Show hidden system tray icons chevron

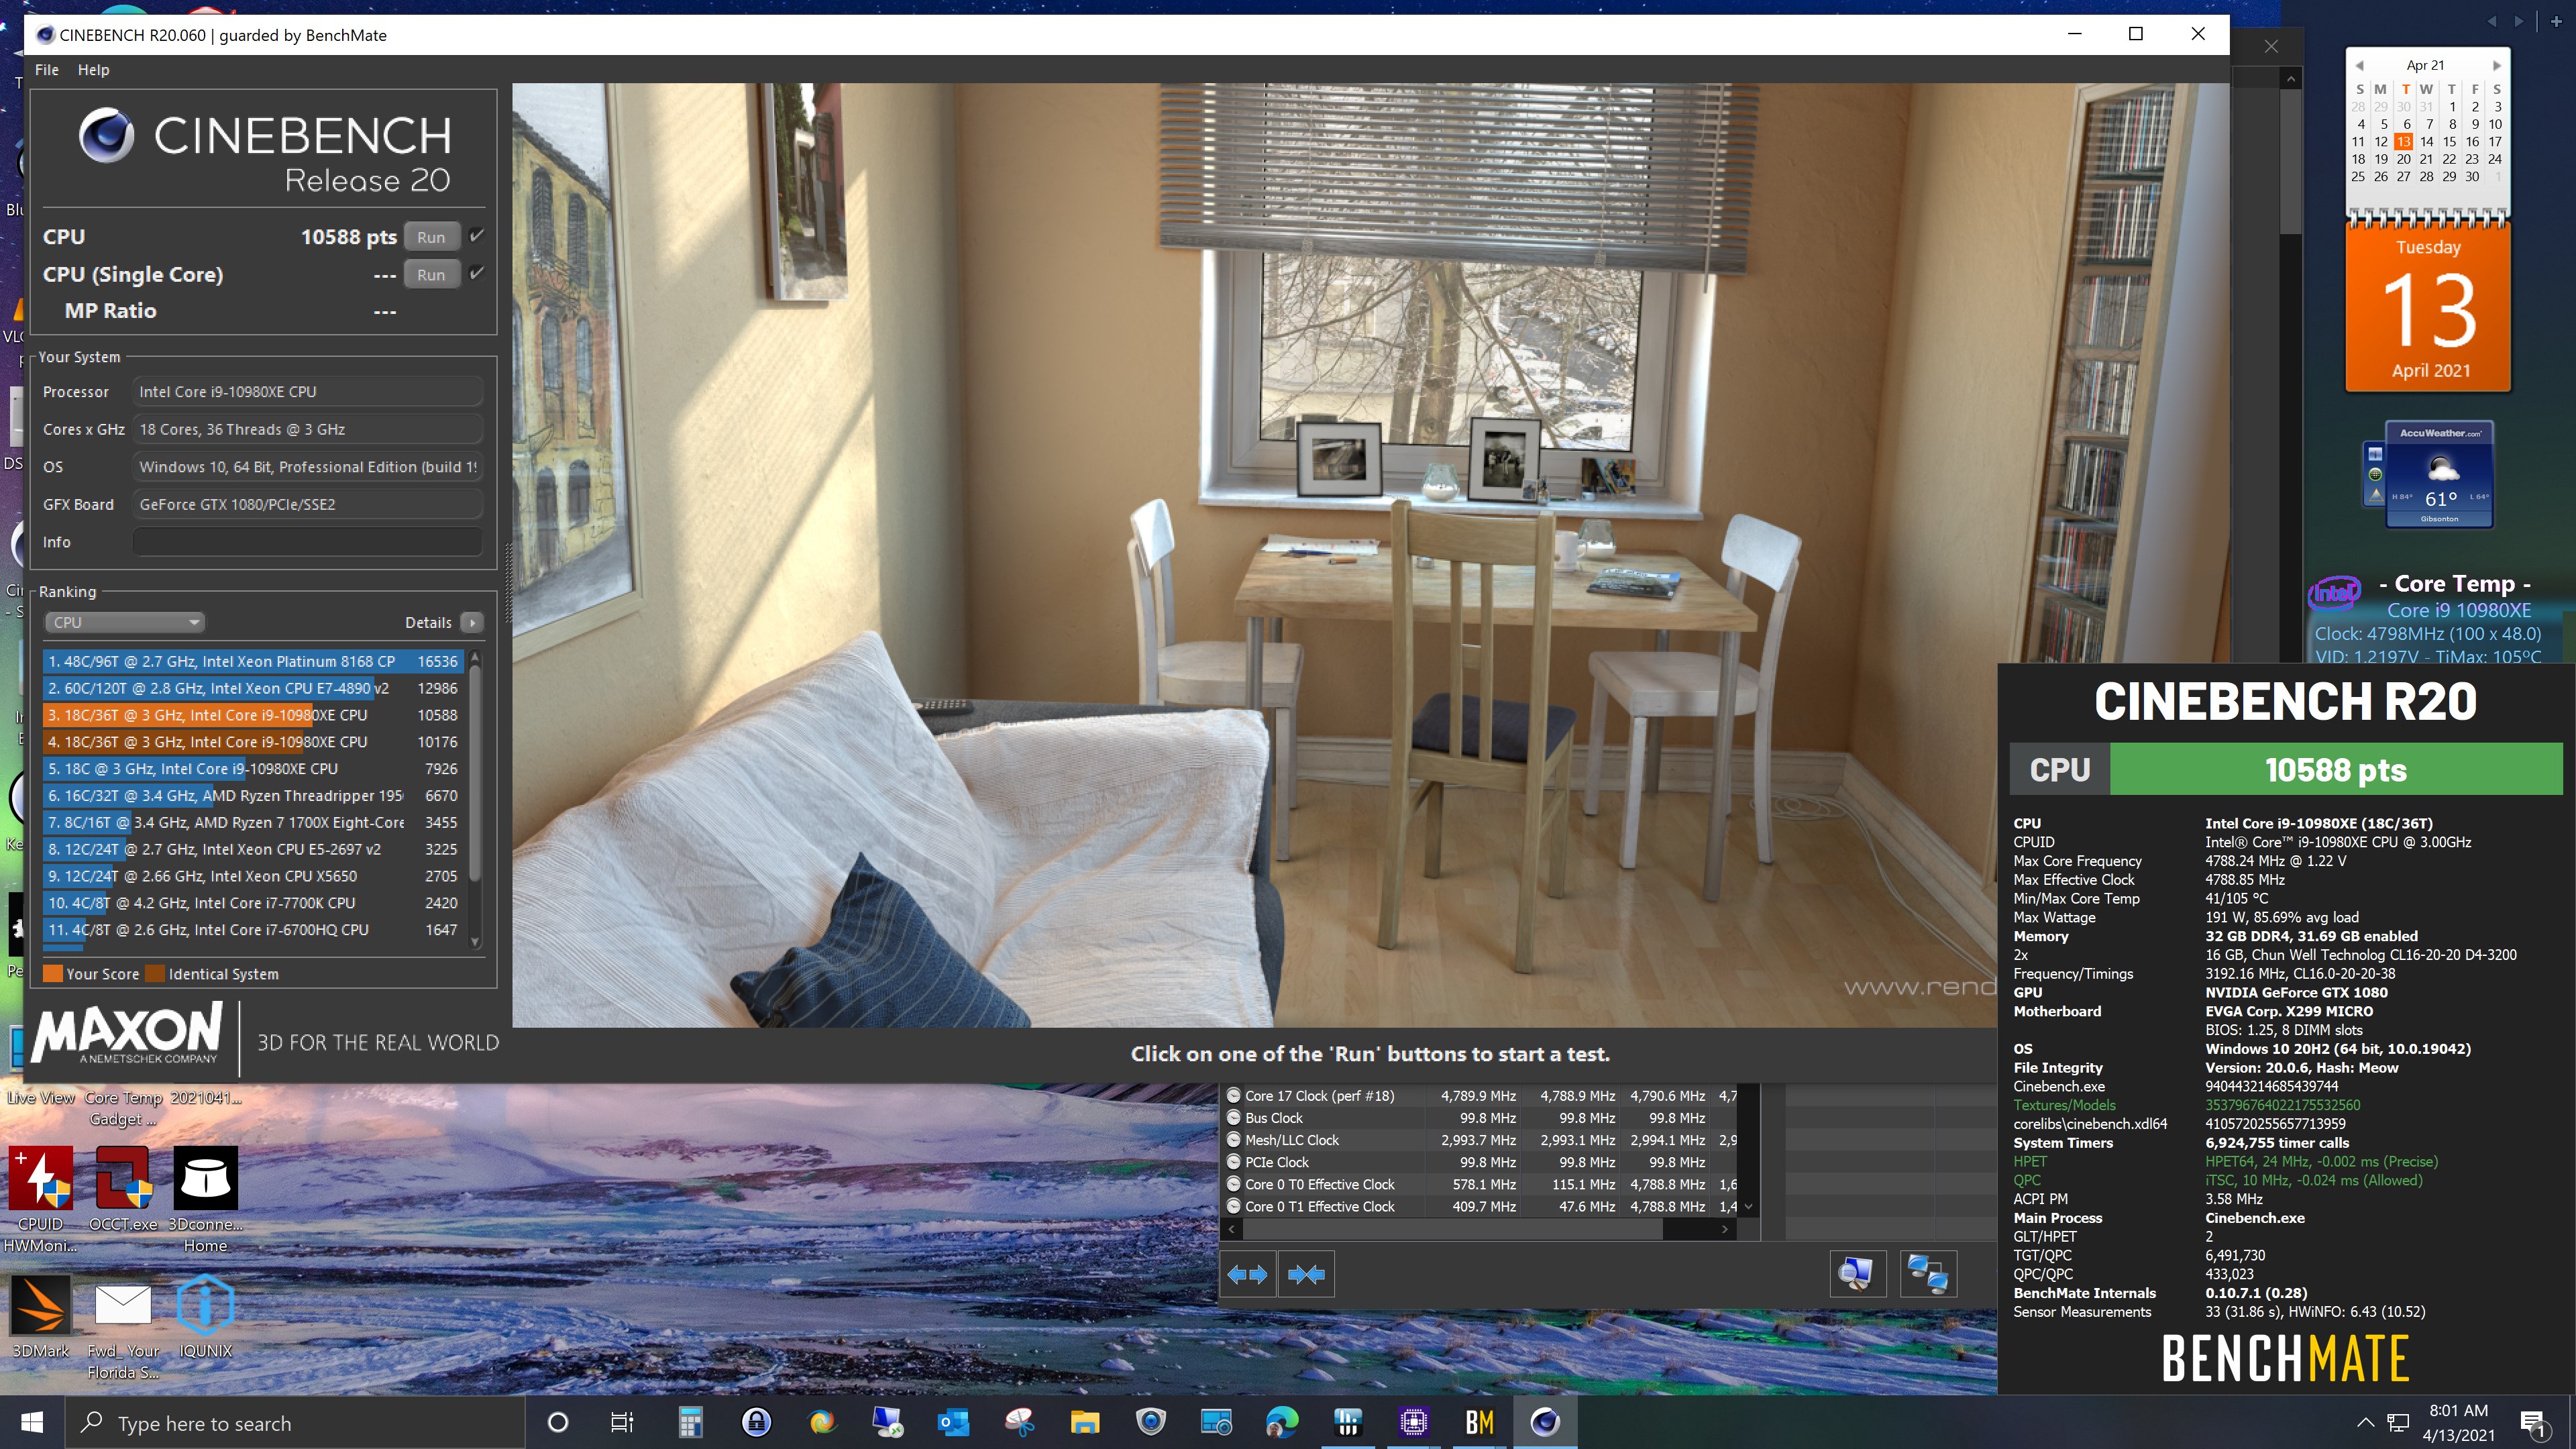point(2365,1422)
